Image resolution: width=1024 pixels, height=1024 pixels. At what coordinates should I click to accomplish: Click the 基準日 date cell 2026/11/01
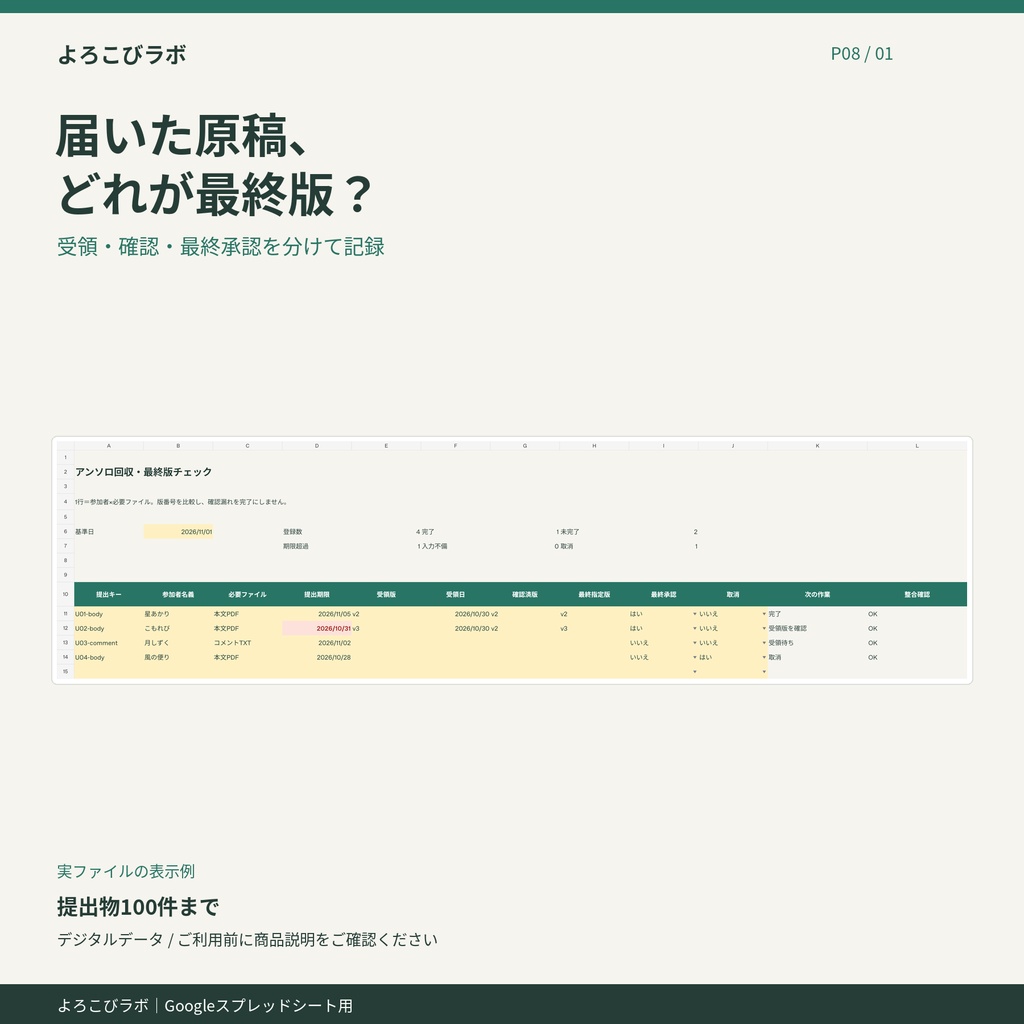(178, 532)
